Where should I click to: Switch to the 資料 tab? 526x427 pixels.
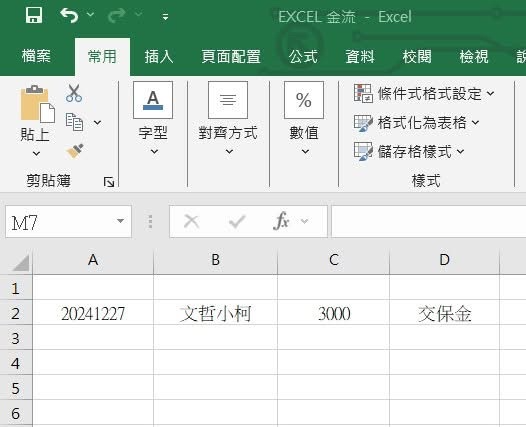tap(360, 56)
